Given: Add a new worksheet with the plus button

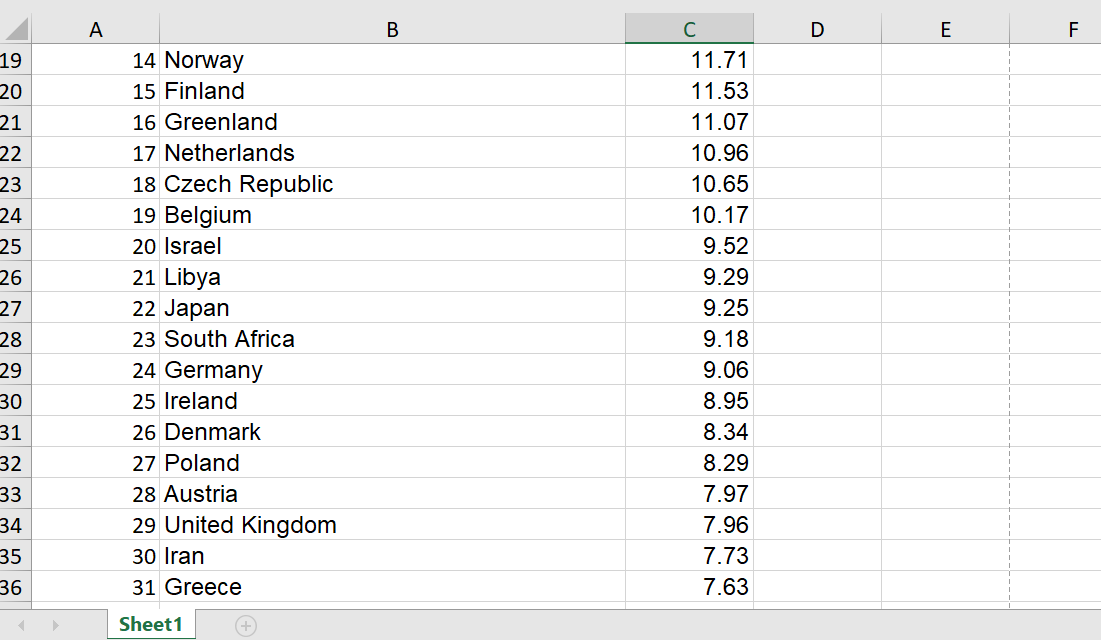Looking at the screenshot, I should [x=246, y=624].
